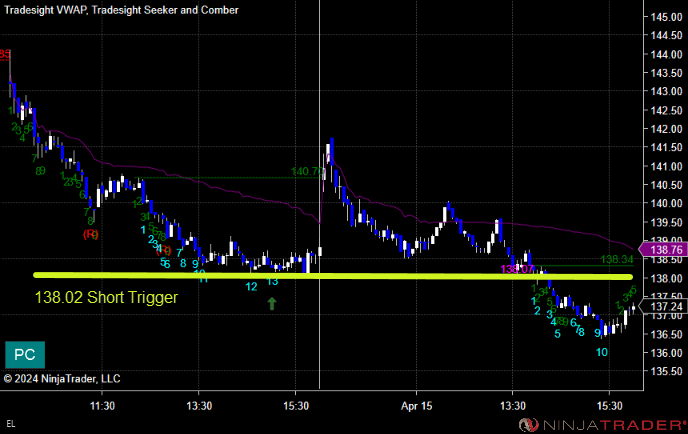
Task: Click the 11:30 time axis label
Action: [102, 406]
